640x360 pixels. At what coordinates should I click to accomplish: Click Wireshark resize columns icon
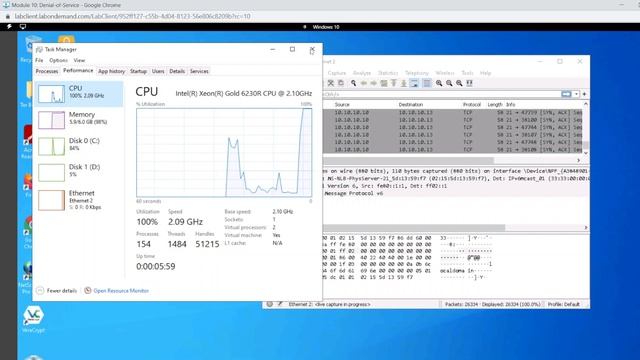pos(469,83)
